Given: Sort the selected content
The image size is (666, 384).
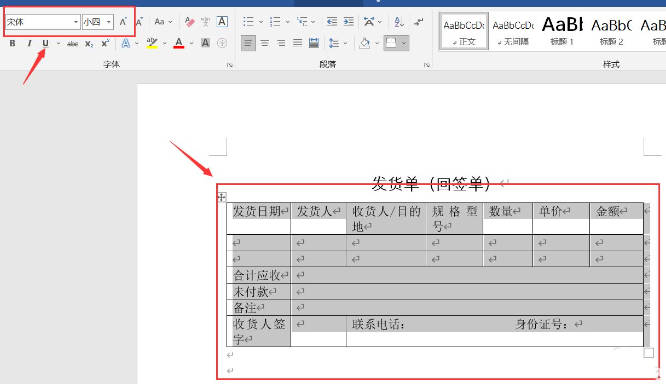Looking at the screenshot, I should (398, 22).
